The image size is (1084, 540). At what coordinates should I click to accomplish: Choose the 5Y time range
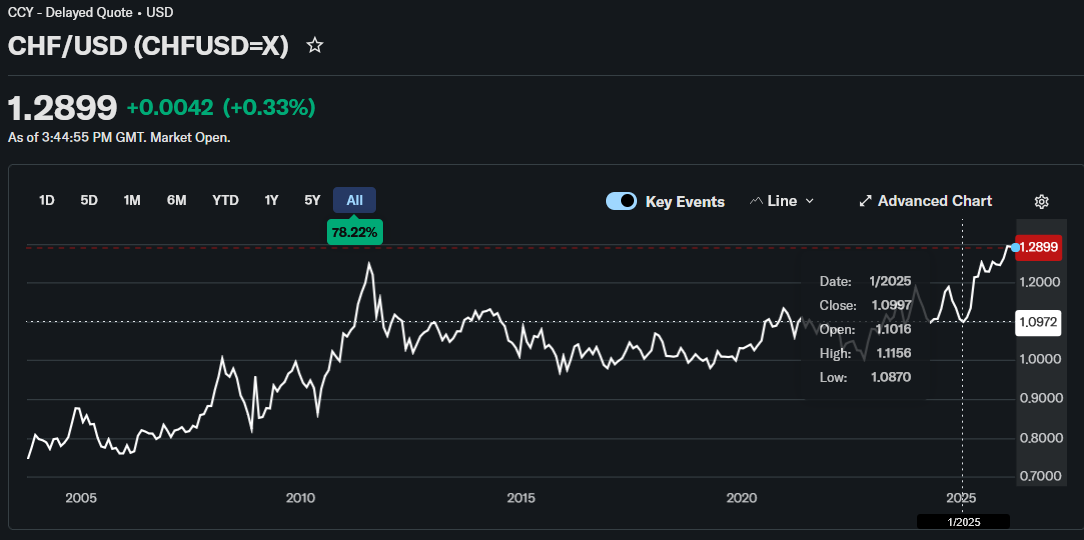click(x=312, y=200)
